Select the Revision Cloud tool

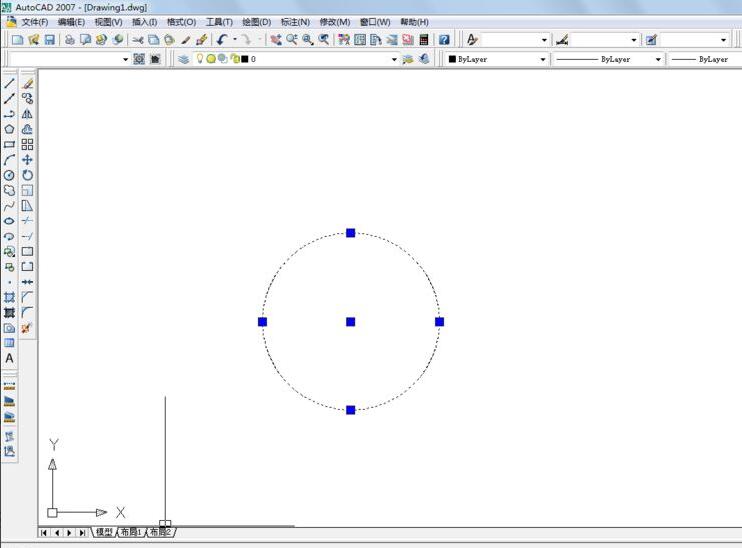point(9,190)
